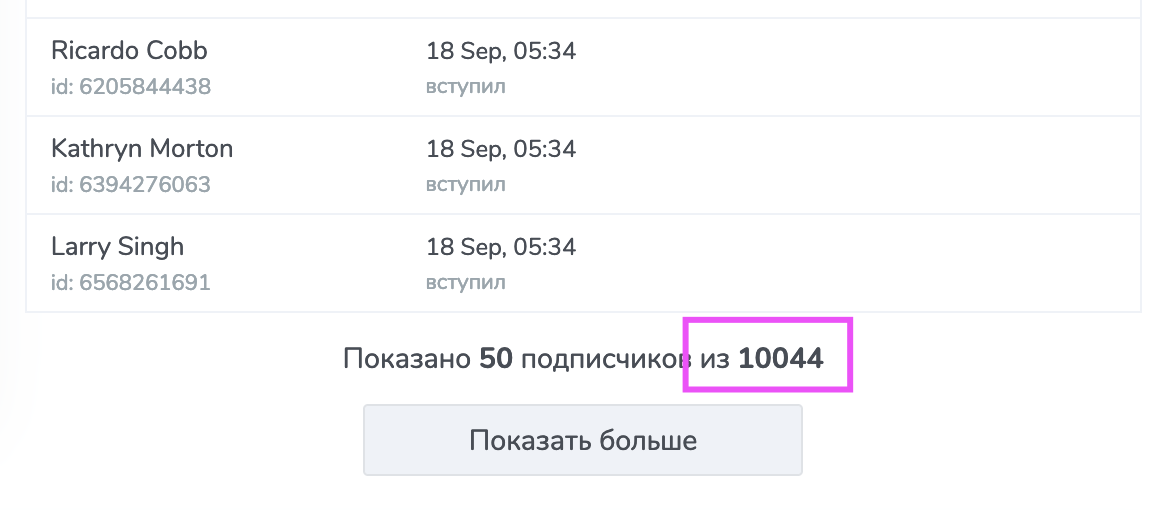Image resolution: width=1168 pixels, height=510 pixels.
Task: Select the 18 Sep date for Kathryn Morton
Action: [x=500, y=149]
